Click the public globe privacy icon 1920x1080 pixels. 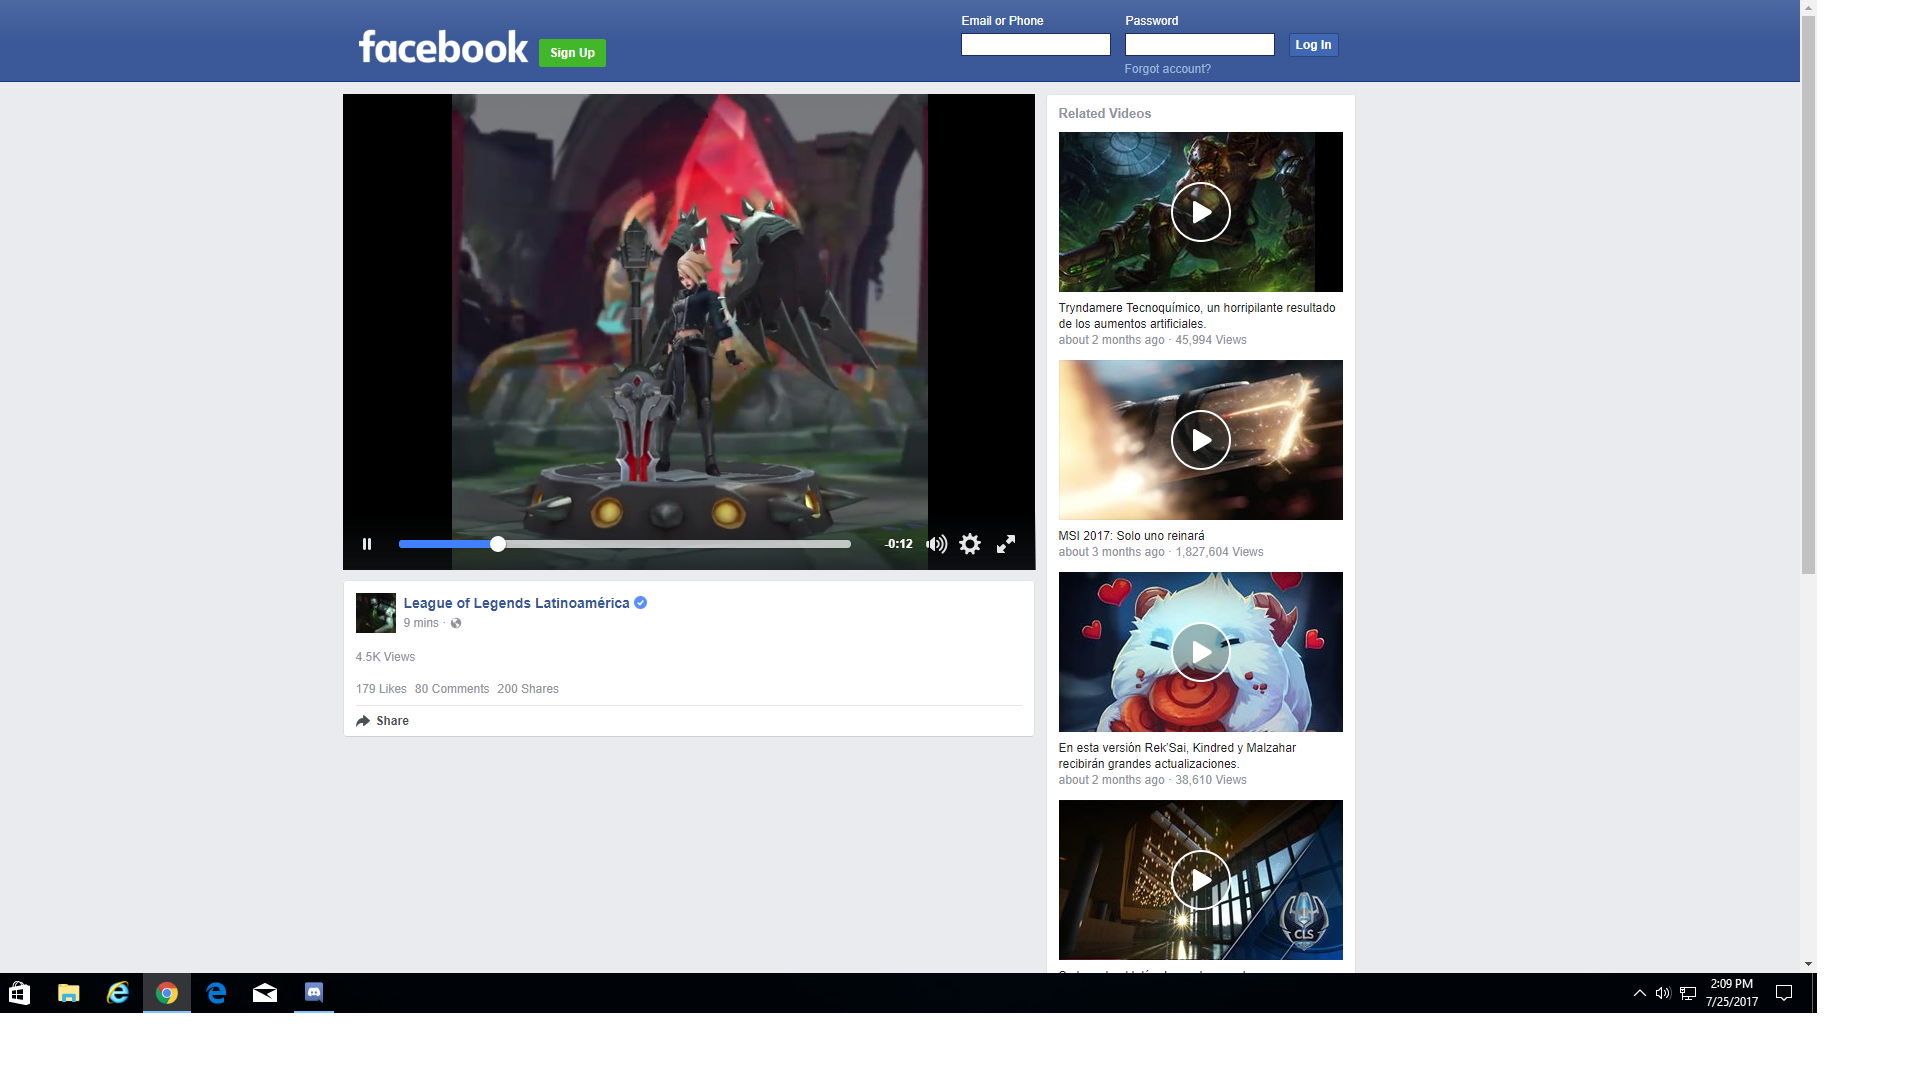point(456,623)
